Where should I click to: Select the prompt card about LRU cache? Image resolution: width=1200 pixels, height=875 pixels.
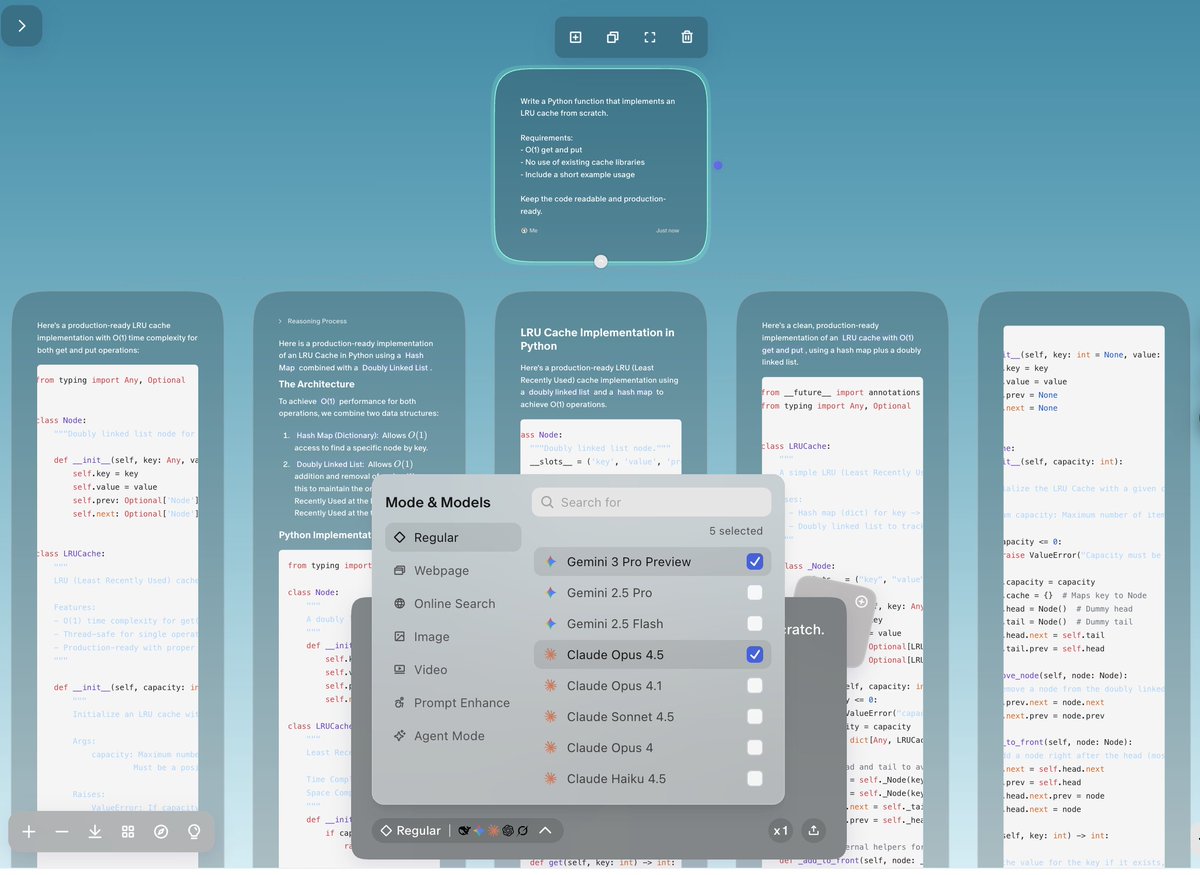tap(600, 165)
